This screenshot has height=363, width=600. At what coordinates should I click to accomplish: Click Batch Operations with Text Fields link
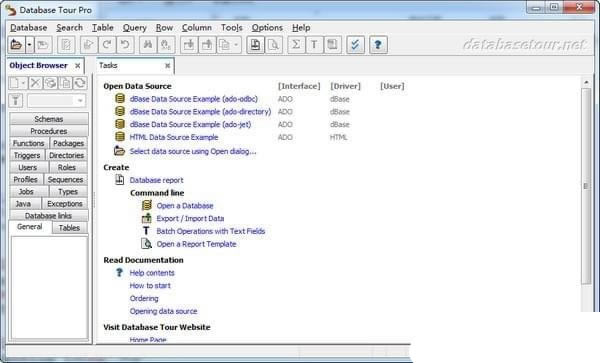click(x=211, y=231)
